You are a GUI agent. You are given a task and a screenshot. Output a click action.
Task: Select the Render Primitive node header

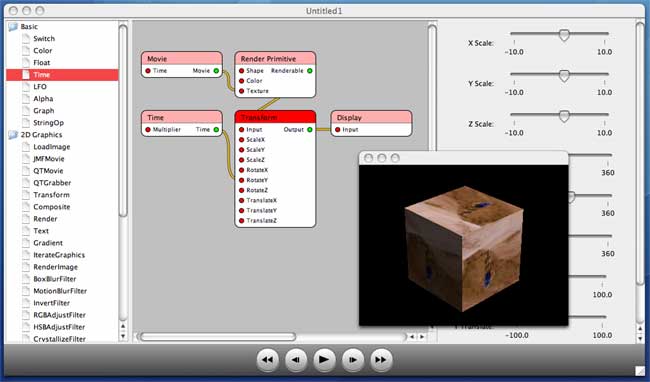click(275, 58)
